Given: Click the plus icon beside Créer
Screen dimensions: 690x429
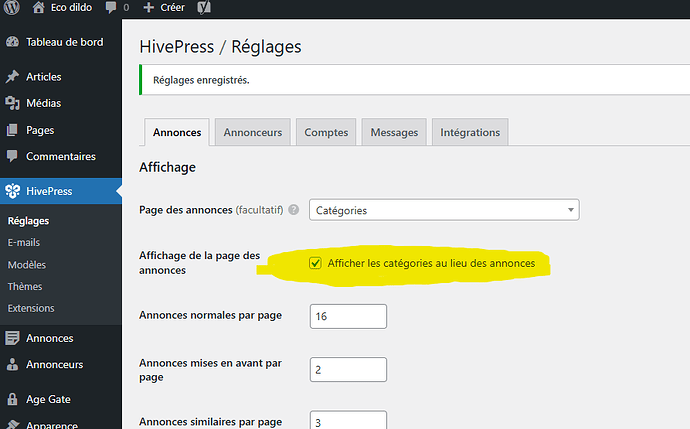Looking at the screenshot, I should (x=149, y=7).
